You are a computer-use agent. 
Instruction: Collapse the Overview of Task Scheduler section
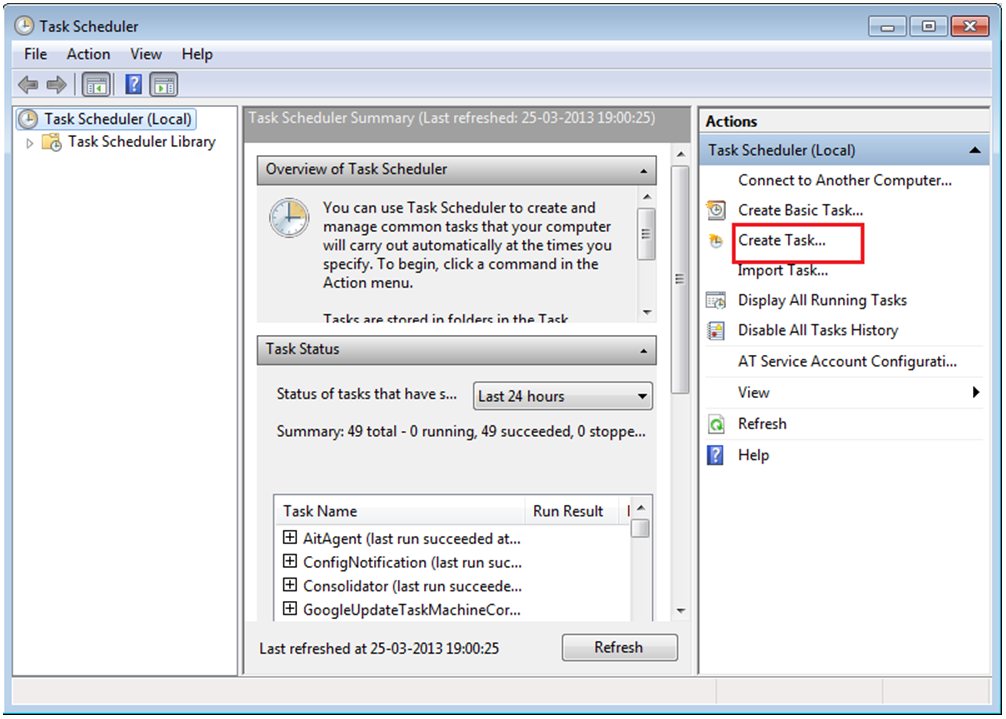[644, 170]
